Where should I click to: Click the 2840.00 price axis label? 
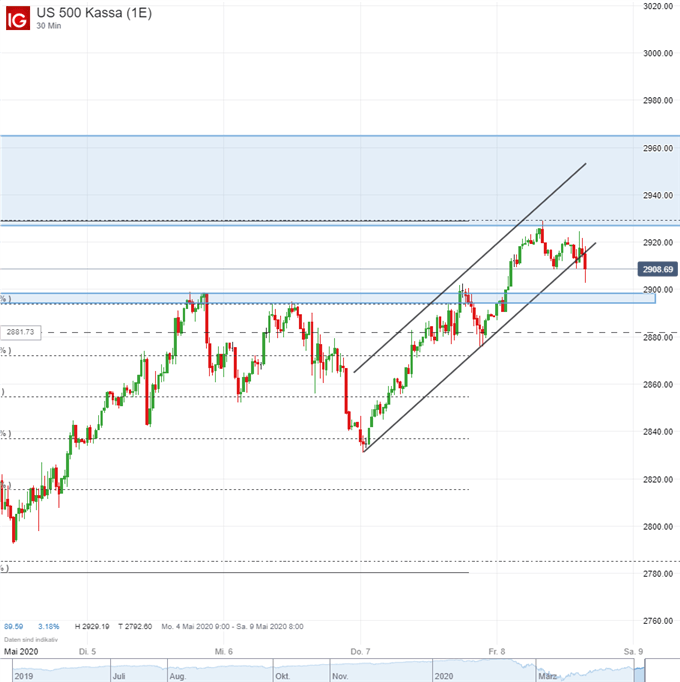[658, 431]
